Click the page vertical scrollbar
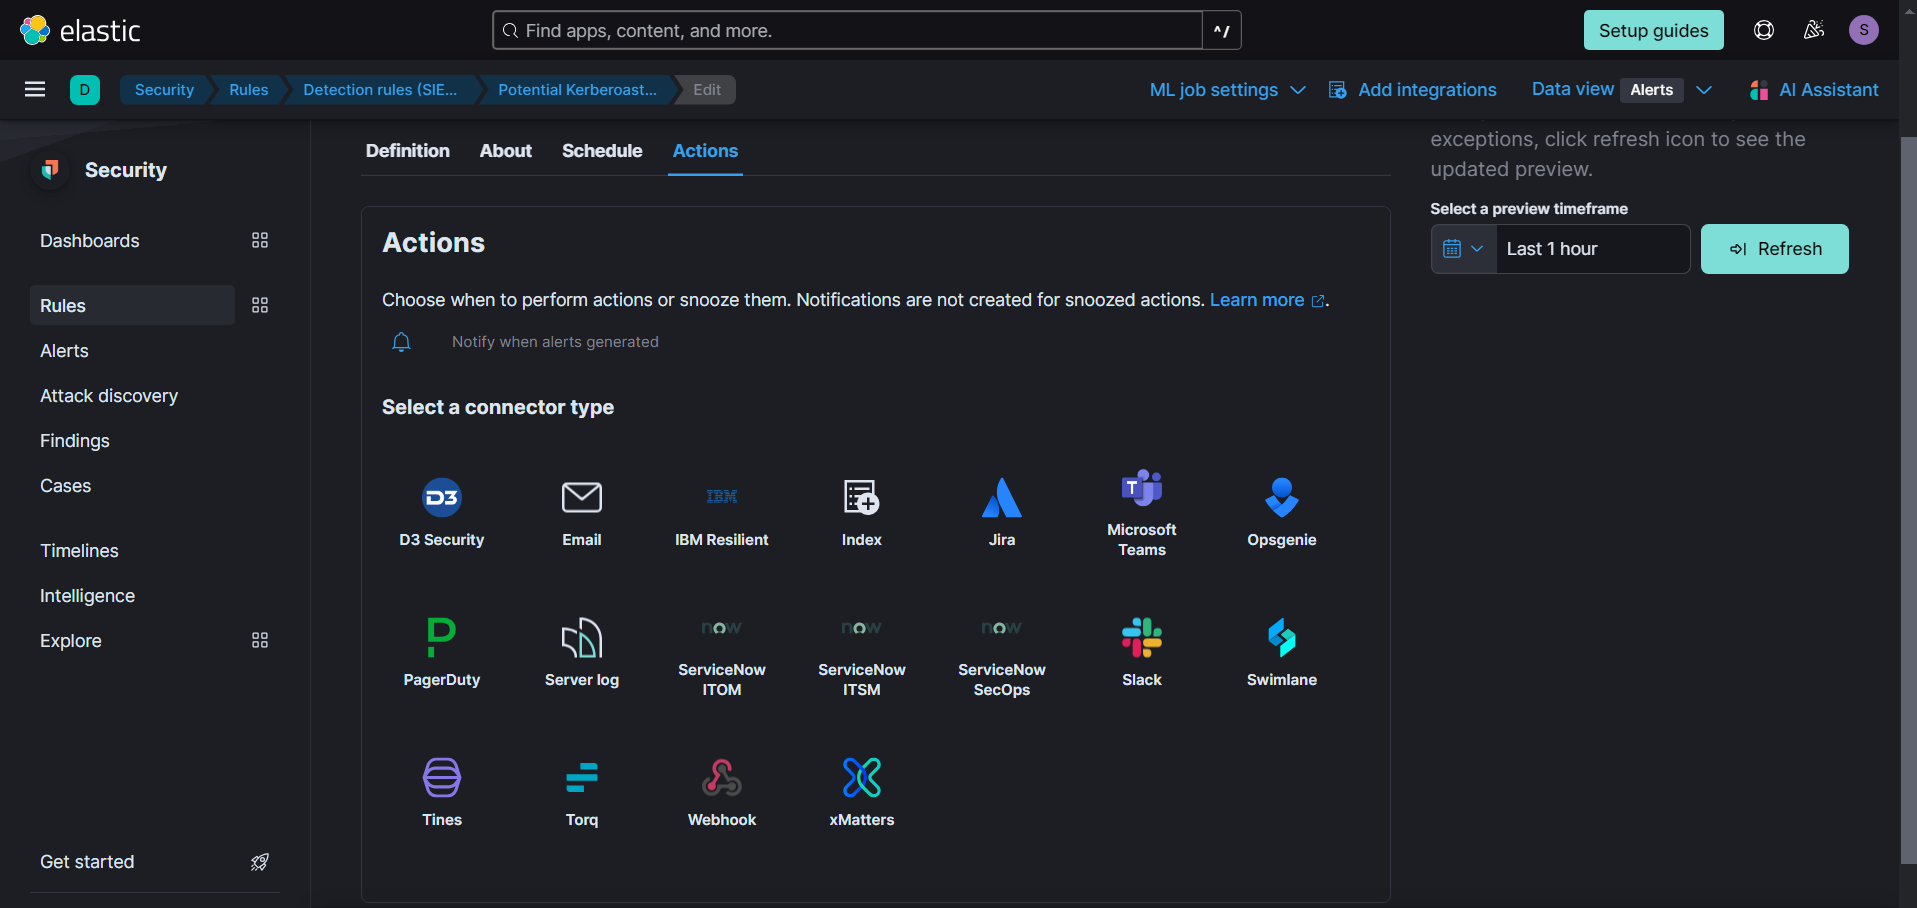The height and width of the screenshot is (908, 1917). [1908, 500]
